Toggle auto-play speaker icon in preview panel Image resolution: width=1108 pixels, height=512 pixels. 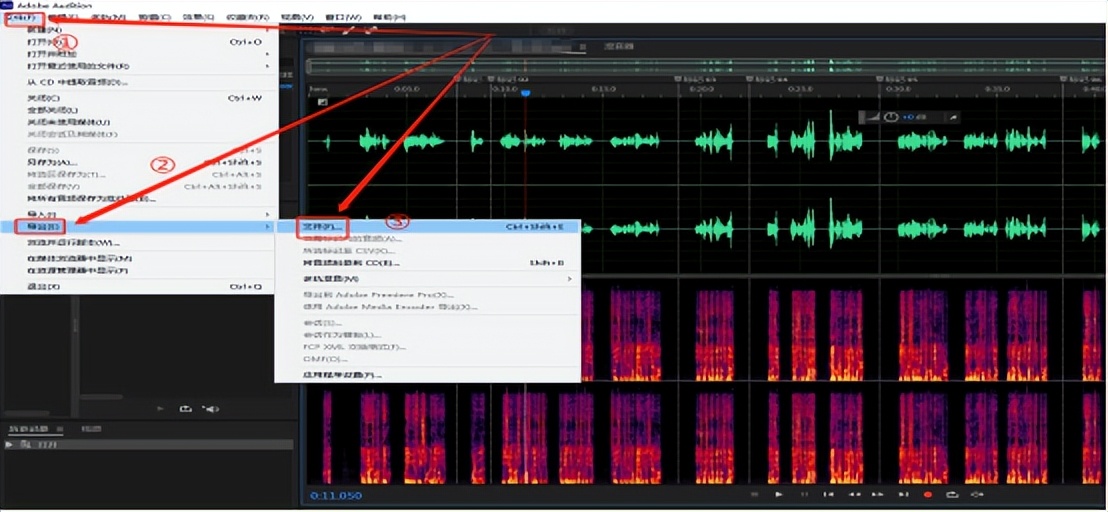(x=210, y=408)
